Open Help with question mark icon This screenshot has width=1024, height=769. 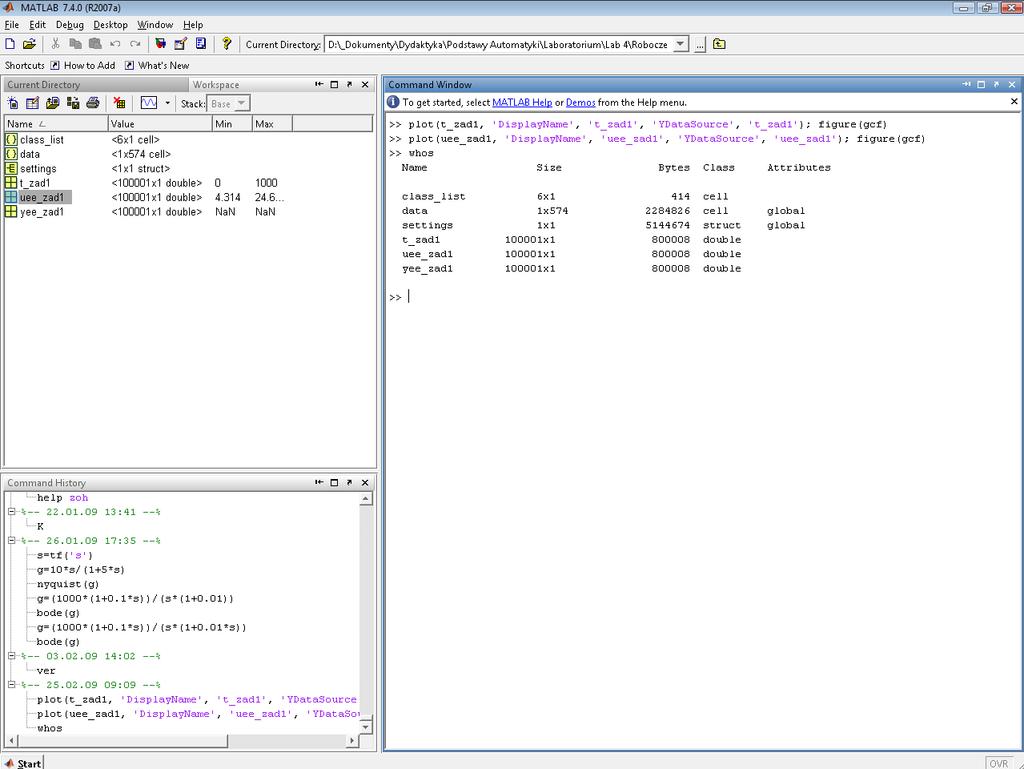[226, 44]
